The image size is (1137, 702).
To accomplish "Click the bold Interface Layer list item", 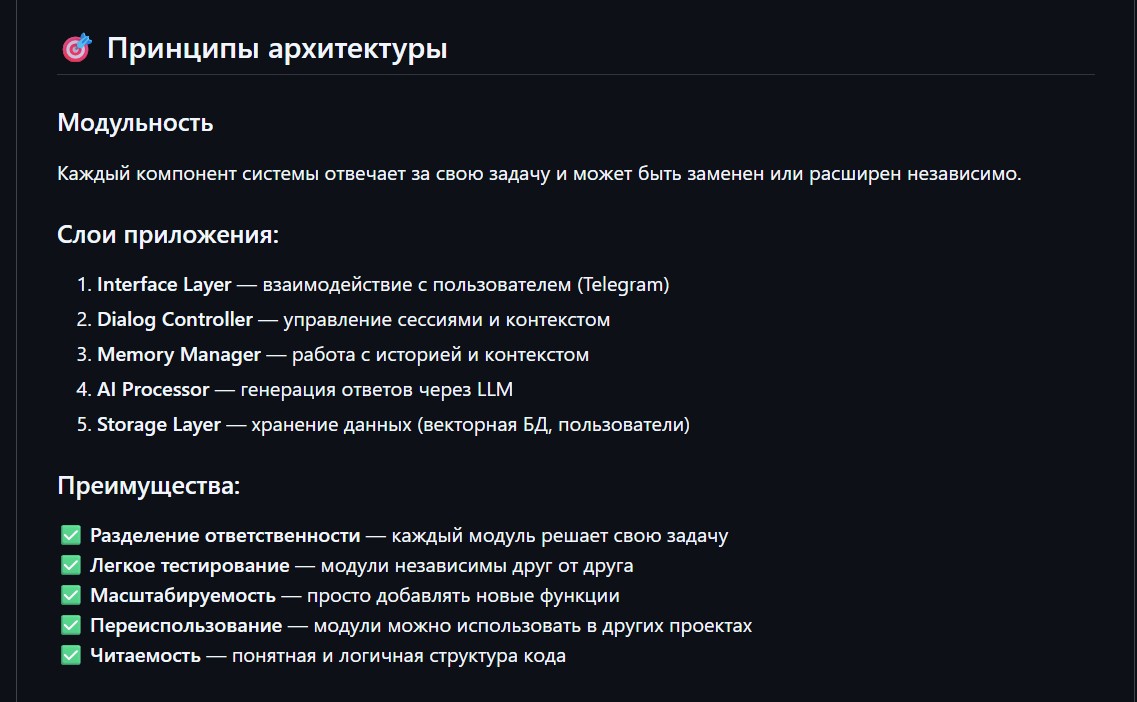I will 164,284.
